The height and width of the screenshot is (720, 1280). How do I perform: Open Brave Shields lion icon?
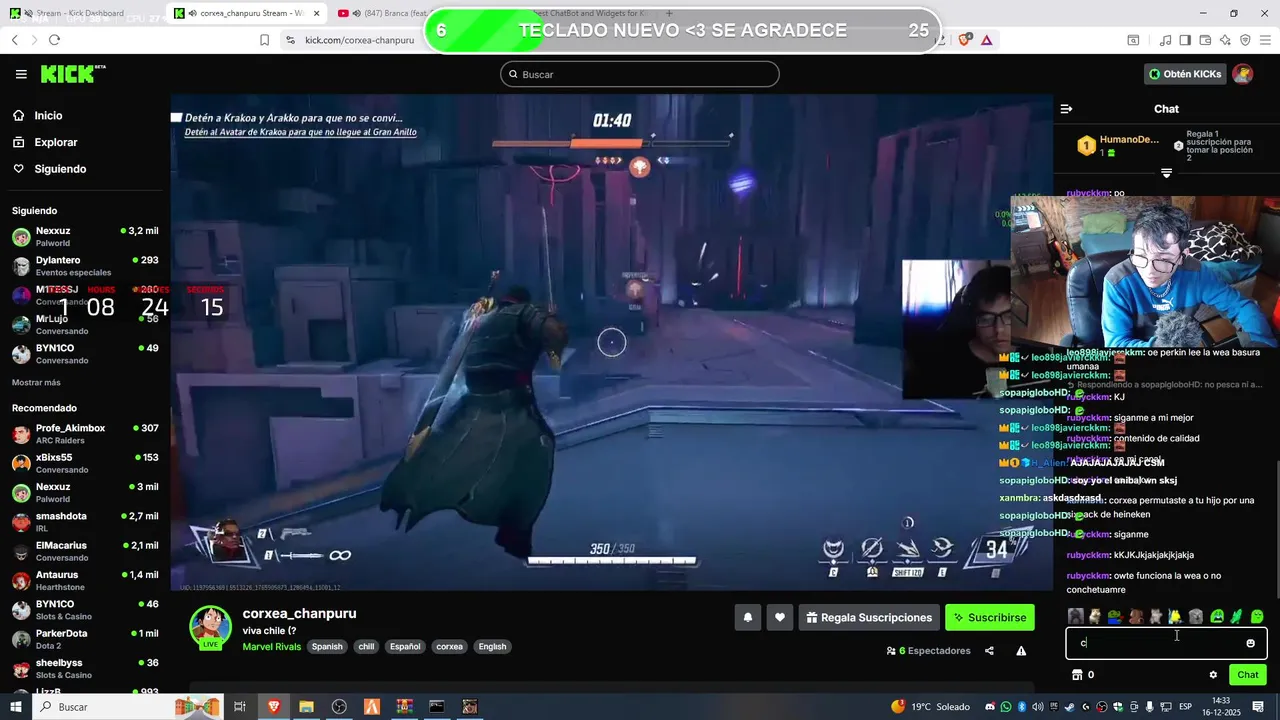tap(965, 40)
